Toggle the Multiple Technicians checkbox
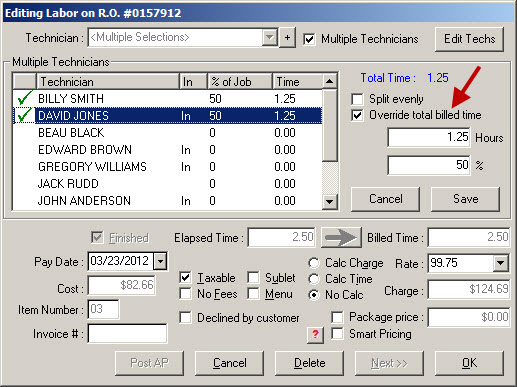Screen dimensions: 517x387 tap(309, 39)
